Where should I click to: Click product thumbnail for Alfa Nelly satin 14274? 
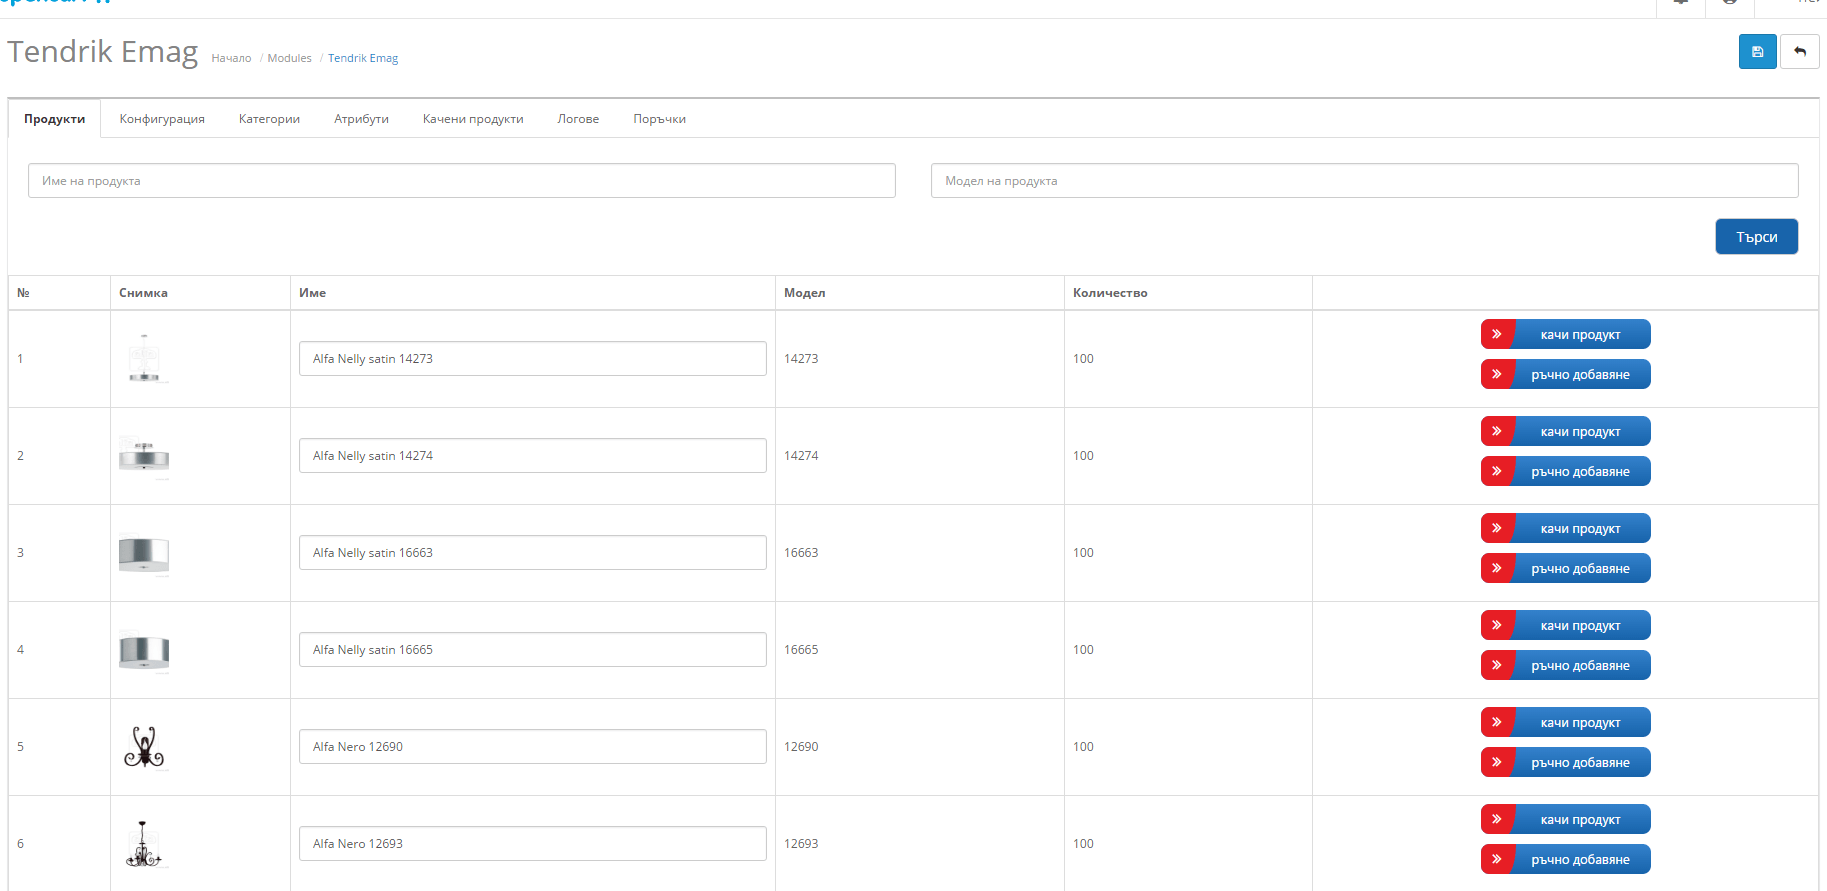(x=144, y=456)
